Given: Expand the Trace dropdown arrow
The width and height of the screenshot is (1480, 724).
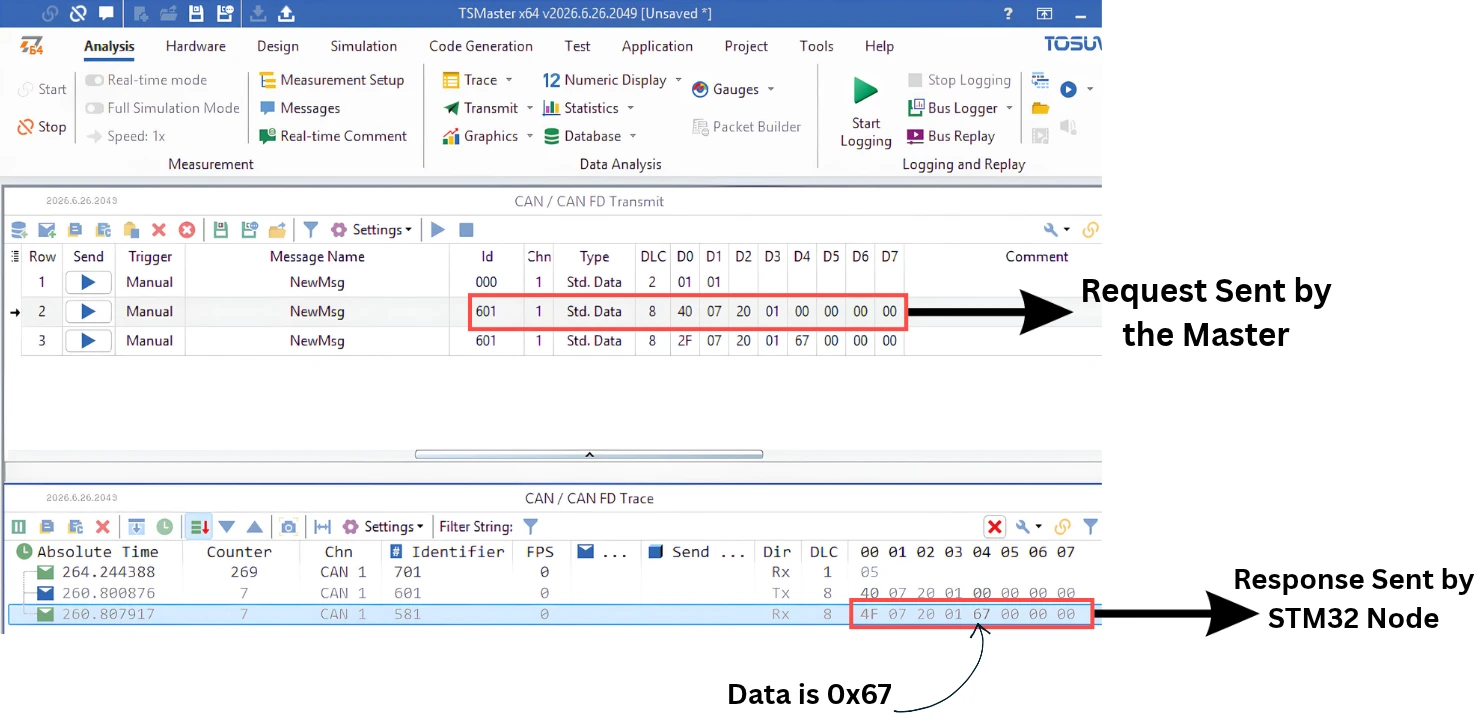Looking at the screenshot, I should [x=509, y=80].
